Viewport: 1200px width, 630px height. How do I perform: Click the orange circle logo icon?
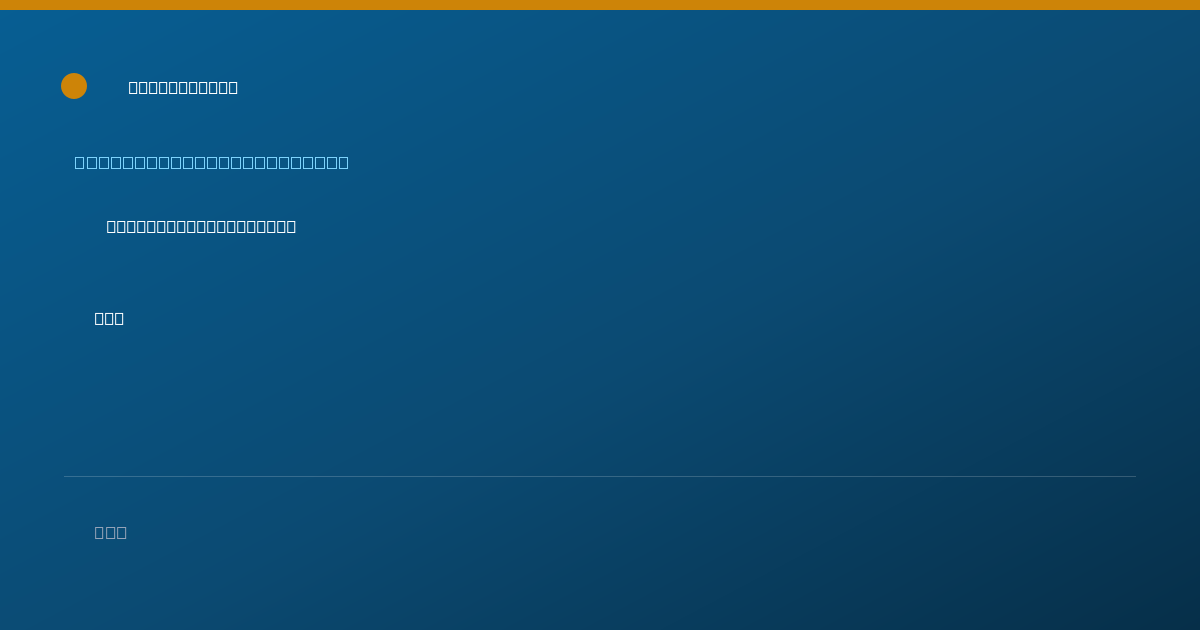pyautogui.click(x=74, y=86)
